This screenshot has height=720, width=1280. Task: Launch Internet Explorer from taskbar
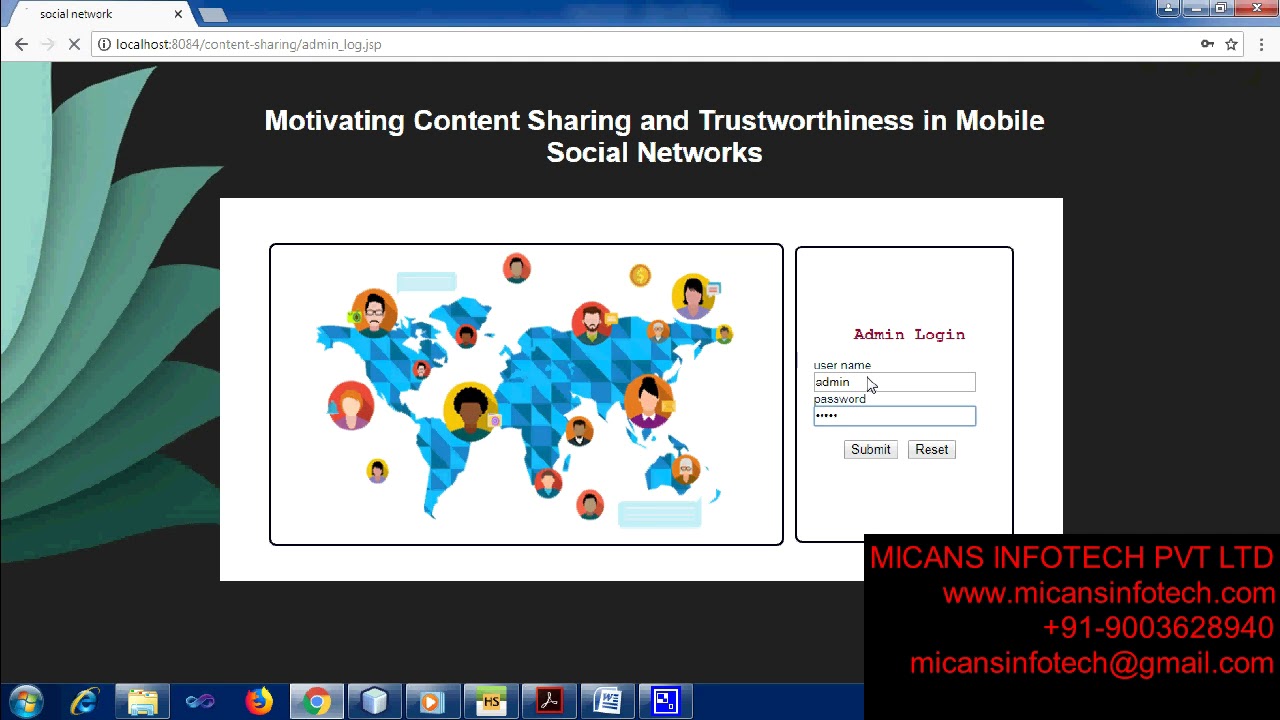click(x=84, y=702)
